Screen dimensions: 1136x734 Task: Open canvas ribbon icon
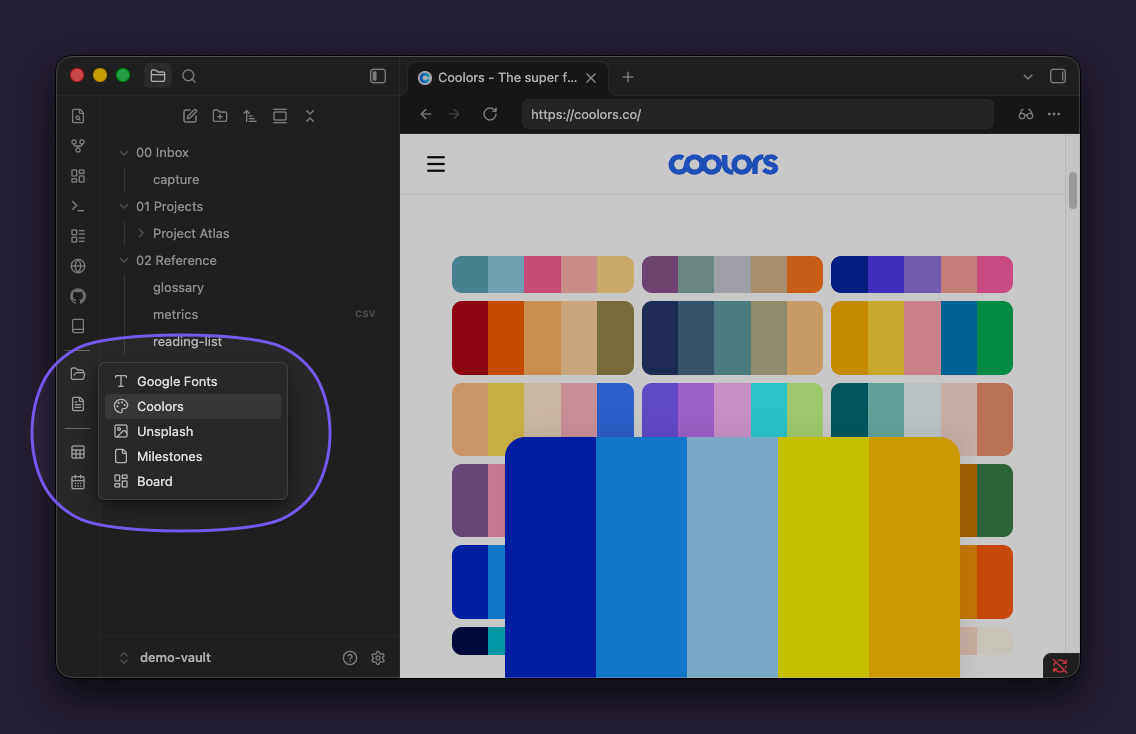pos(78,176)
